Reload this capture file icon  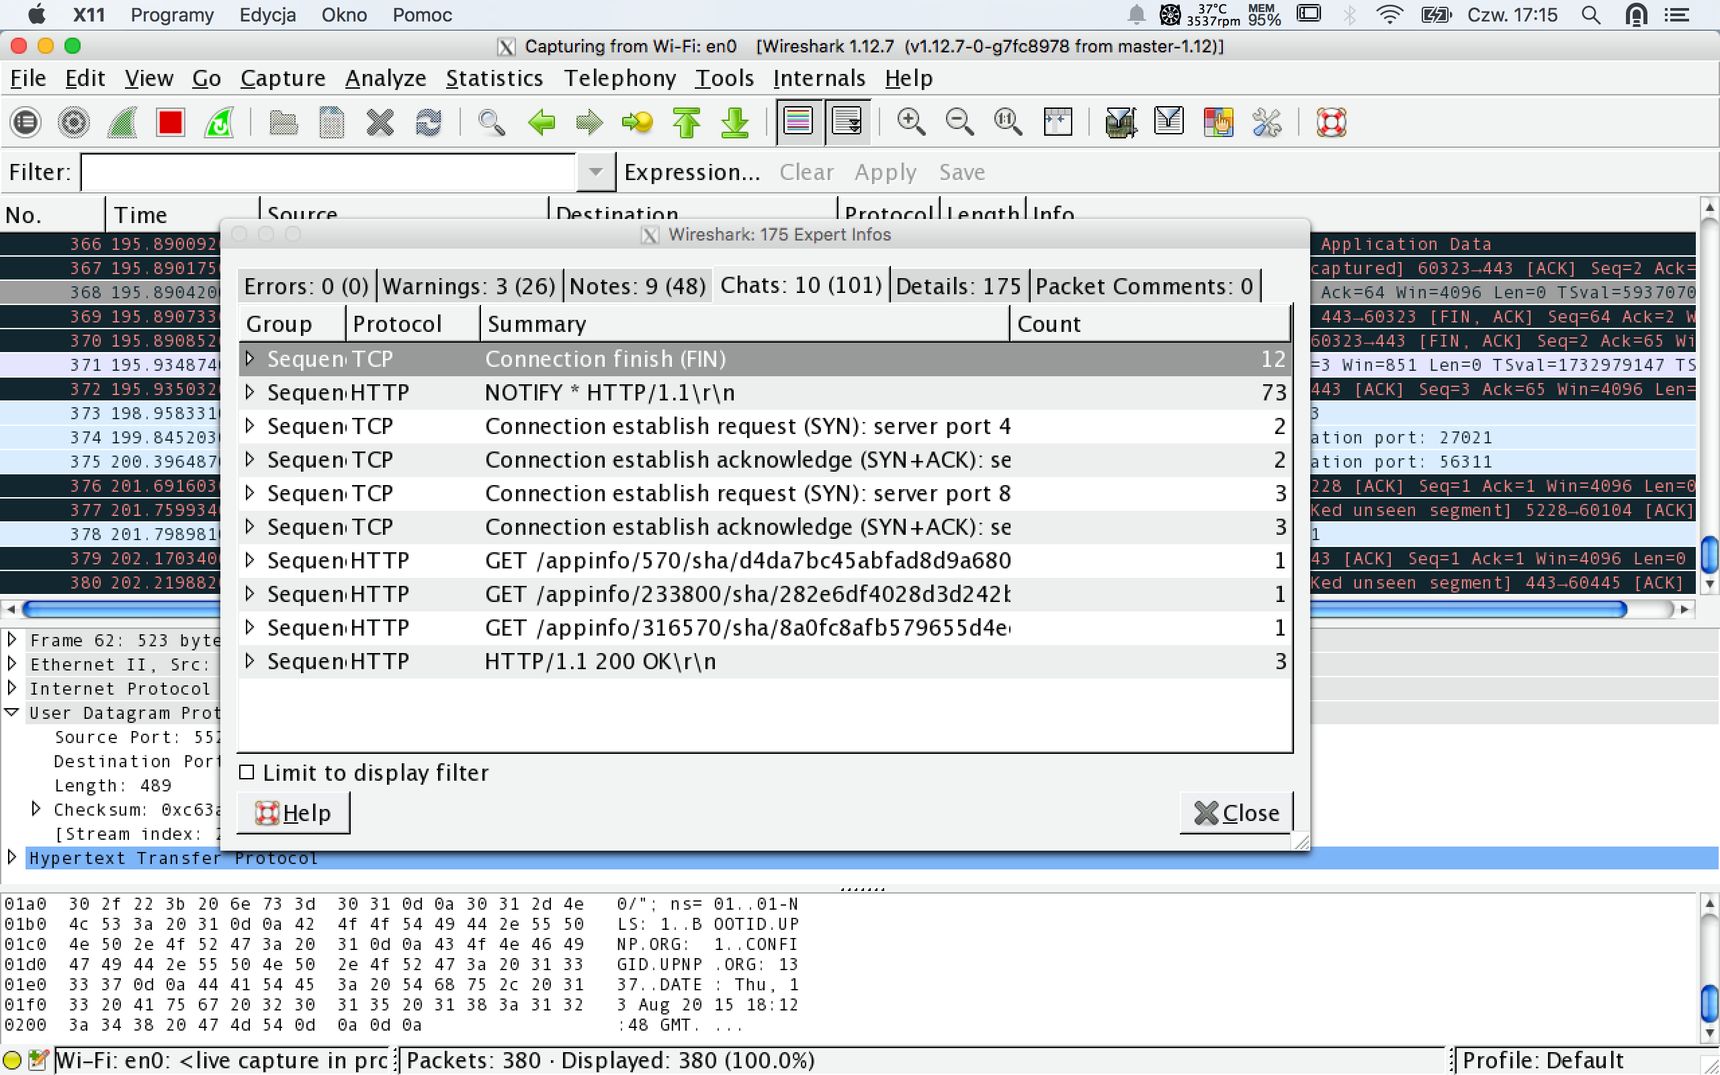(428, 122)
